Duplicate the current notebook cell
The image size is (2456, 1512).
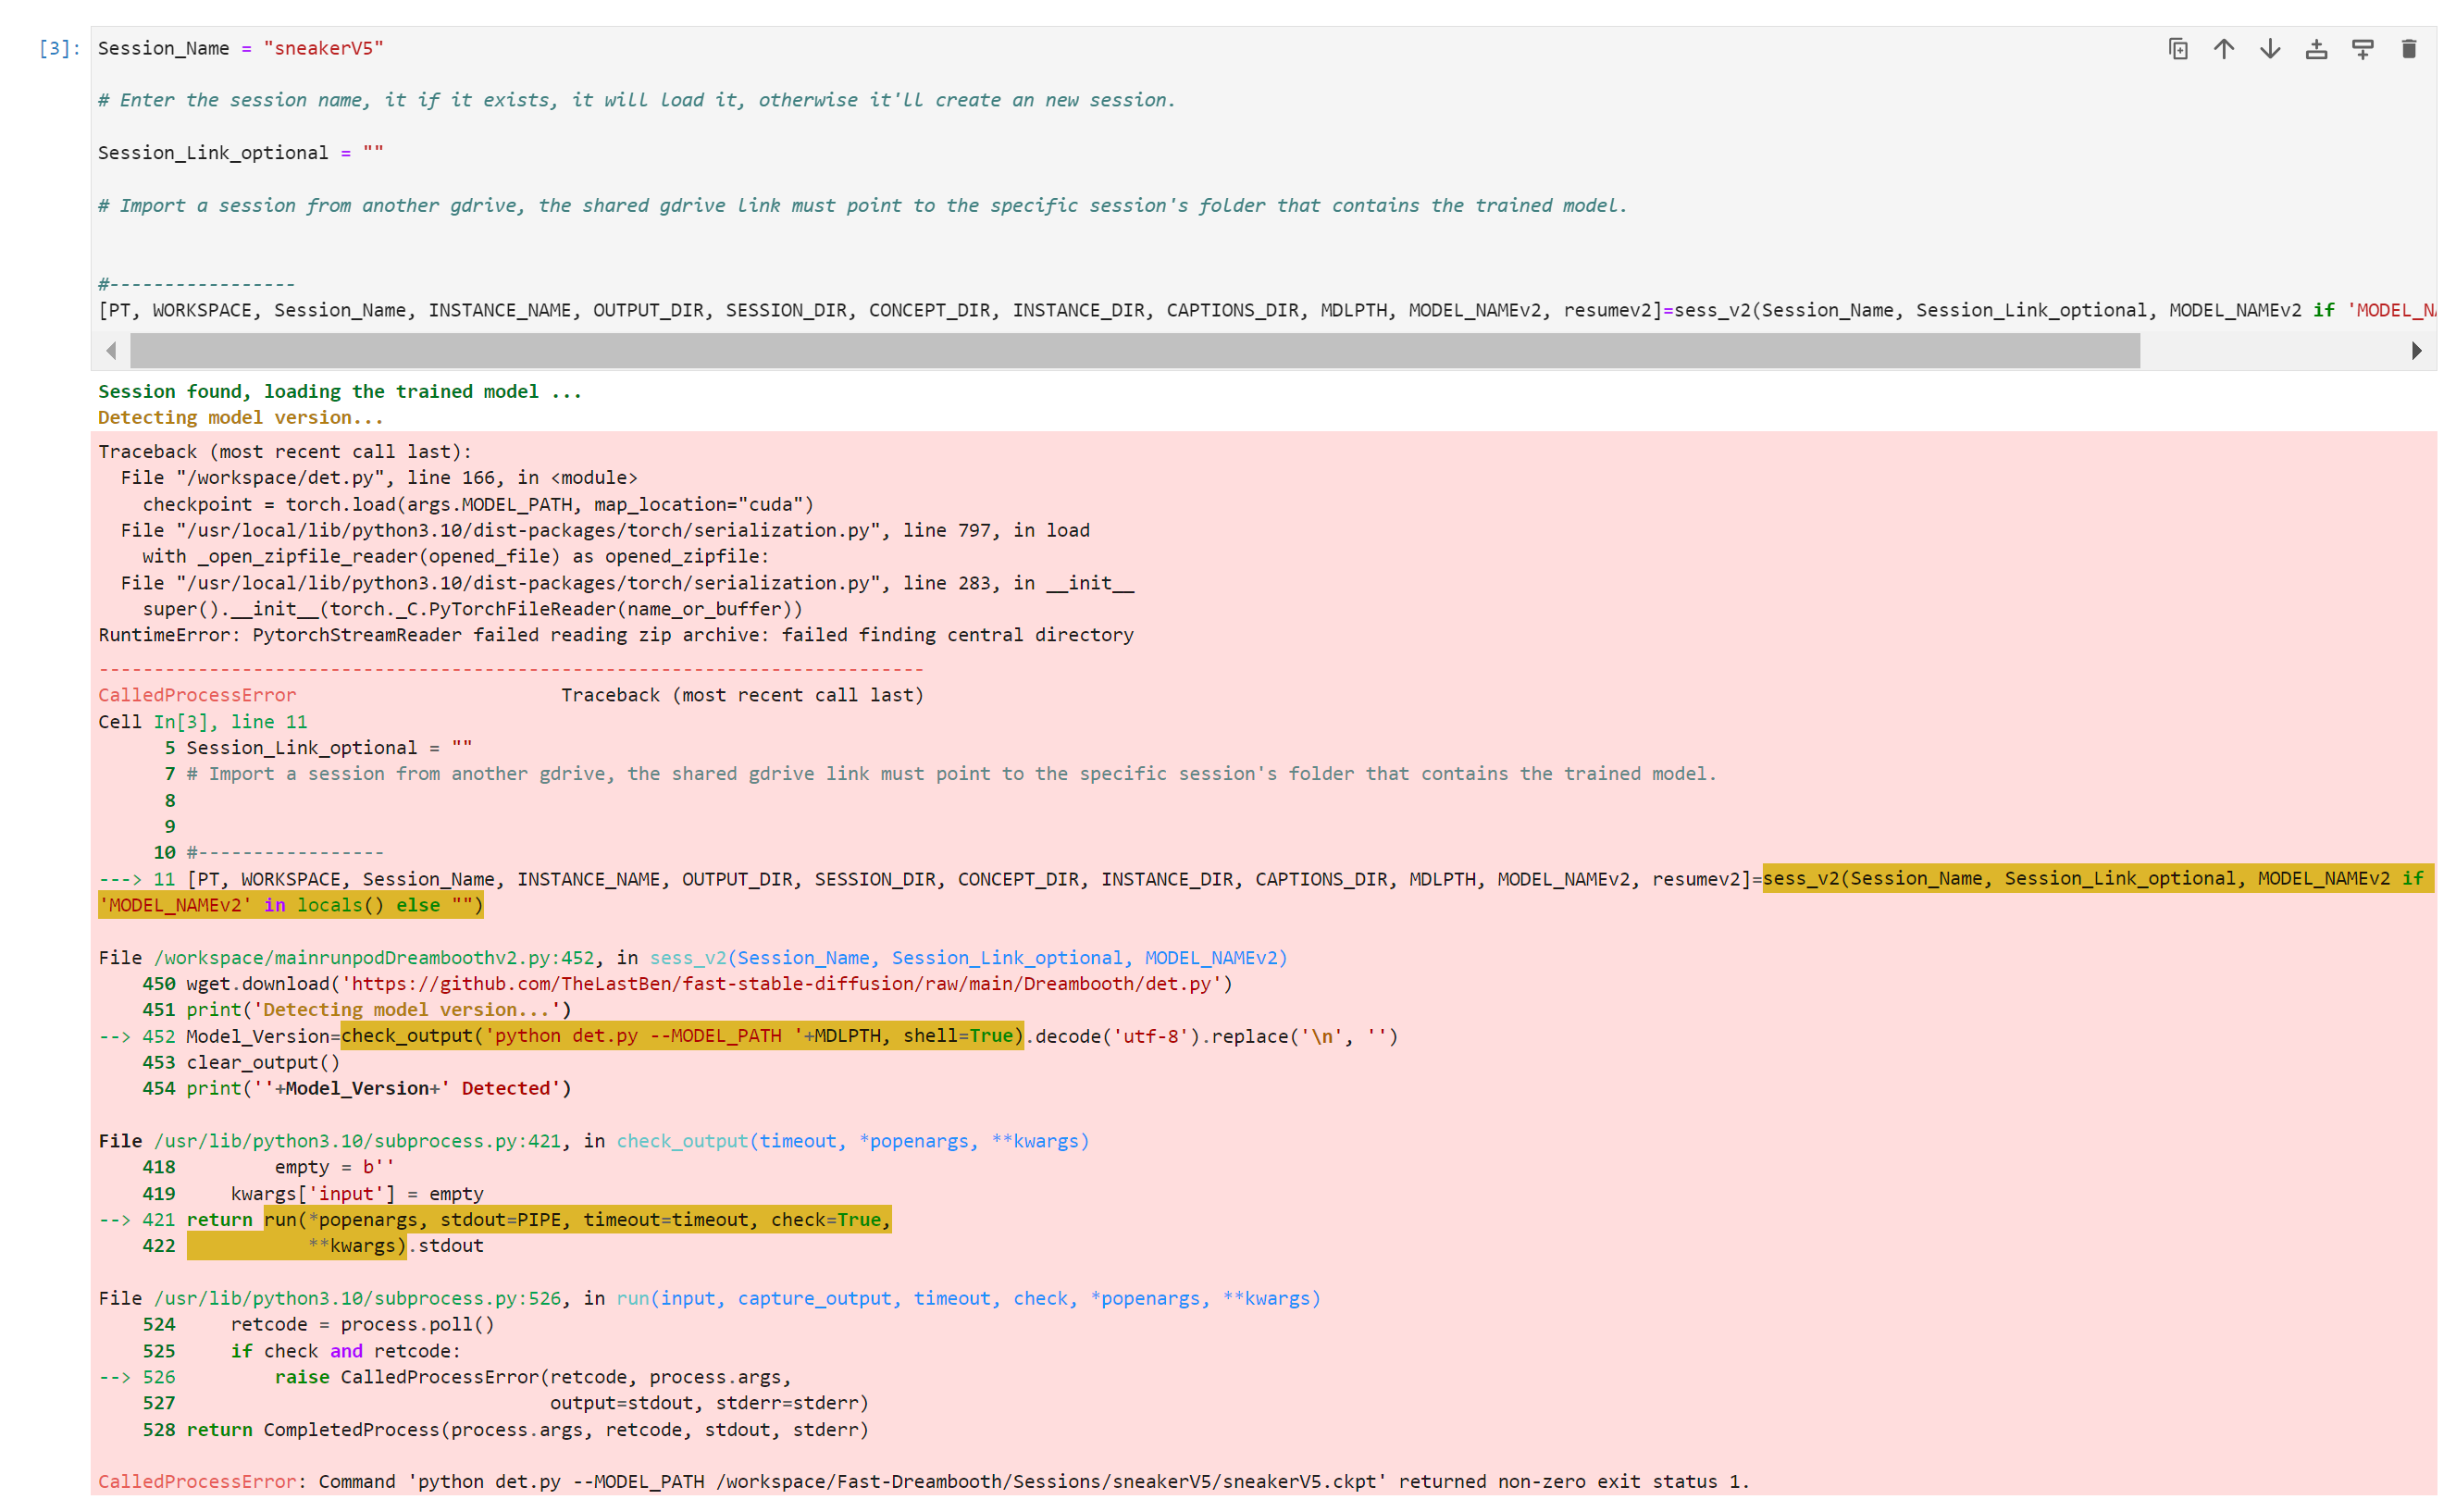tap(2178, 48)
